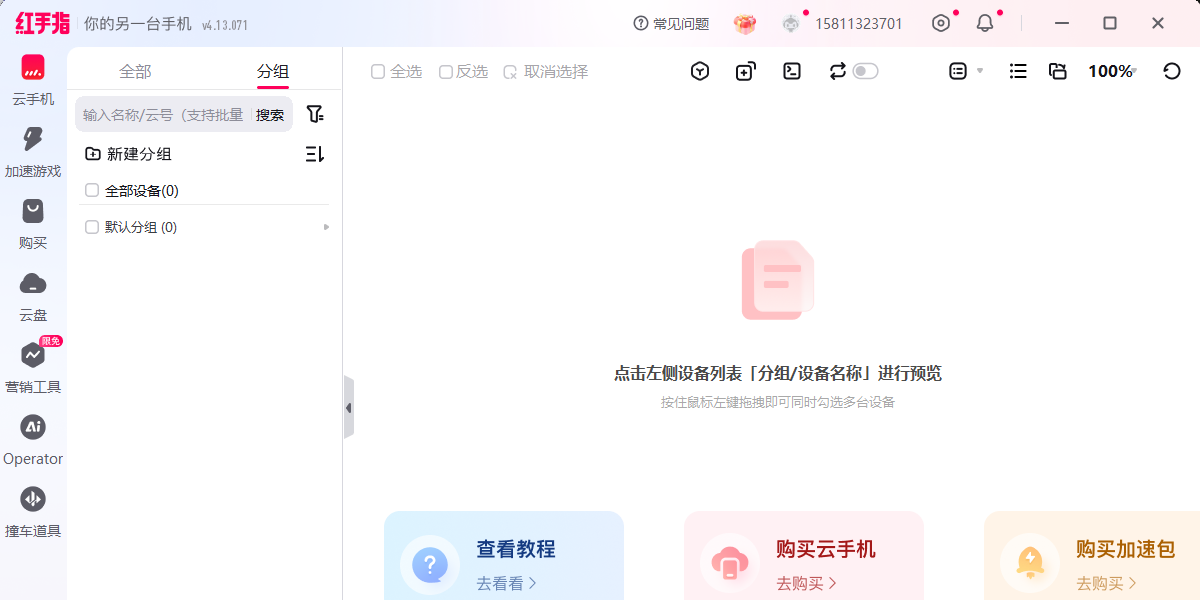
Task: Click the gift box icon in title bar
Action: pyautogui.click(x=745, y=24)
